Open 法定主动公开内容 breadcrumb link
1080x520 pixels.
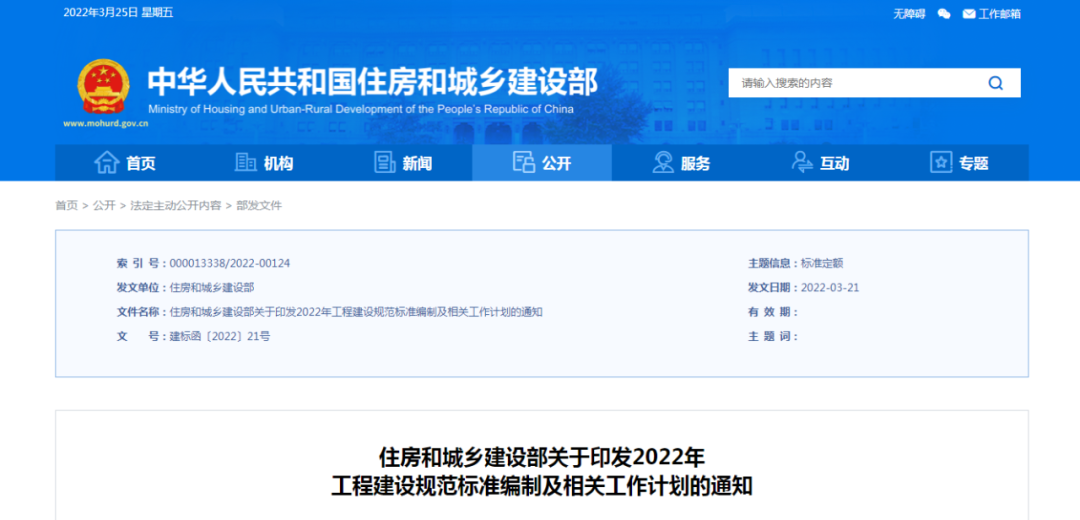[x=175, y=205]
